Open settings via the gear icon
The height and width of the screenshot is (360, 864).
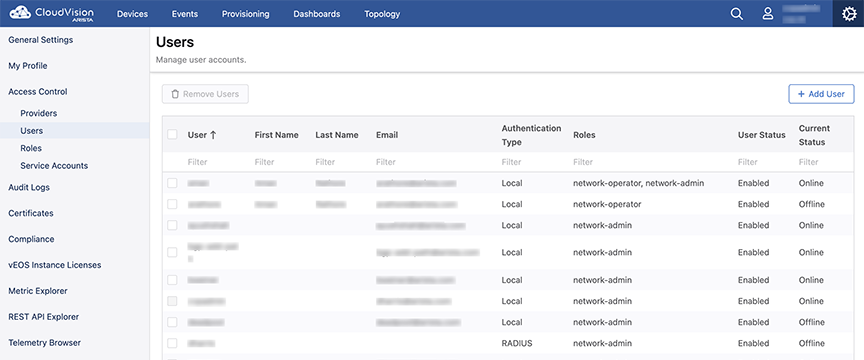pos(848,14)
